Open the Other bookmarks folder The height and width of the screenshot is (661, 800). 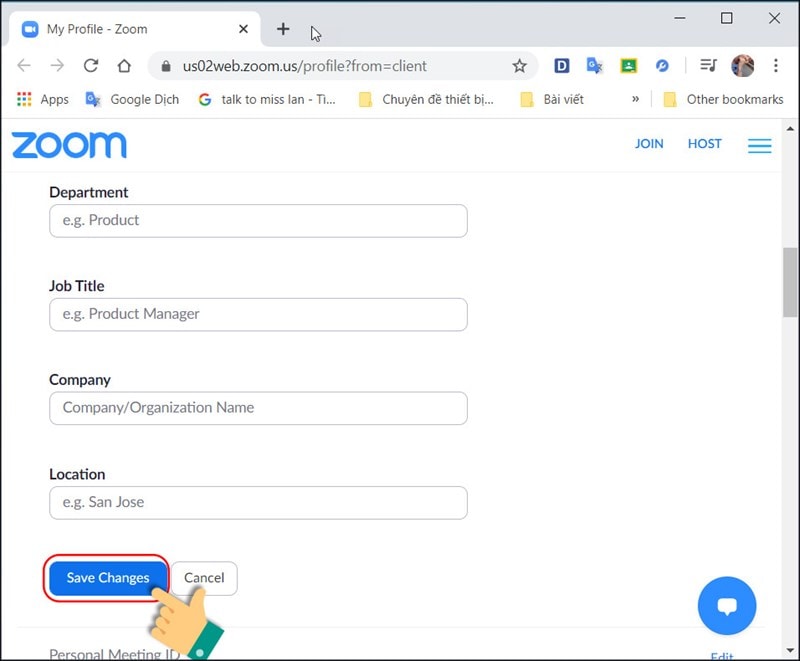(x=722, y=99)
